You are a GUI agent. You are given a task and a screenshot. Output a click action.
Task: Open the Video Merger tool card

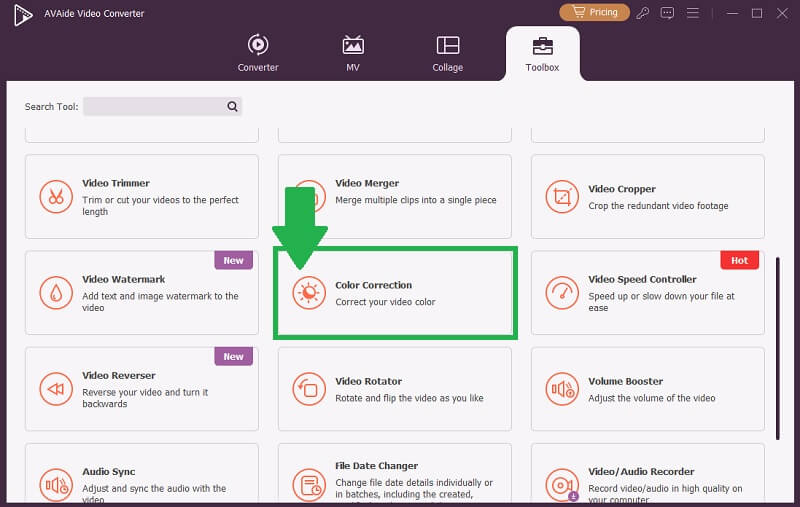tap(394, 196)
